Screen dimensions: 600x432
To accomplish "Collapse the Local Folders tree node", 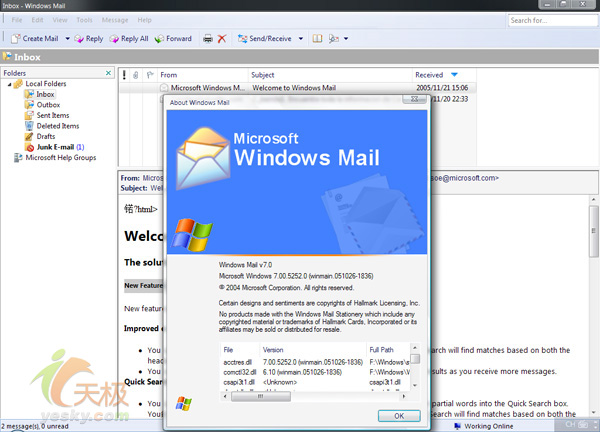I will click(x=9, y=84).
